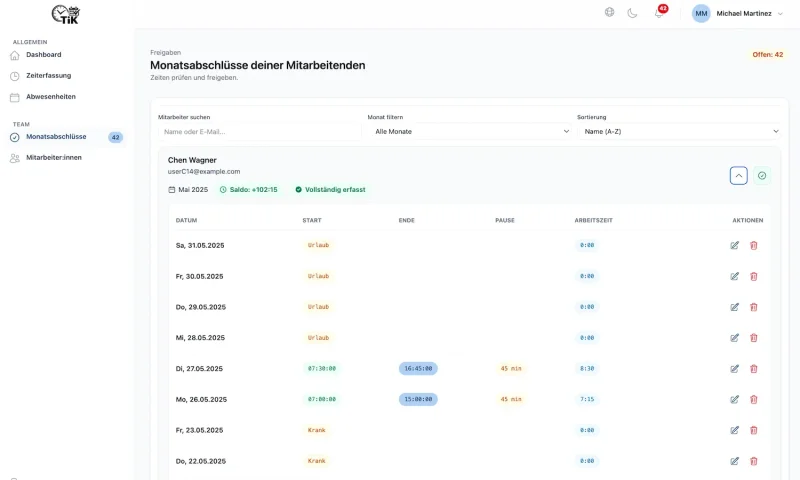Open notifications bell icon
This screenshot has width=800, height=480.
pyautogui.click(x=659, y=13)
